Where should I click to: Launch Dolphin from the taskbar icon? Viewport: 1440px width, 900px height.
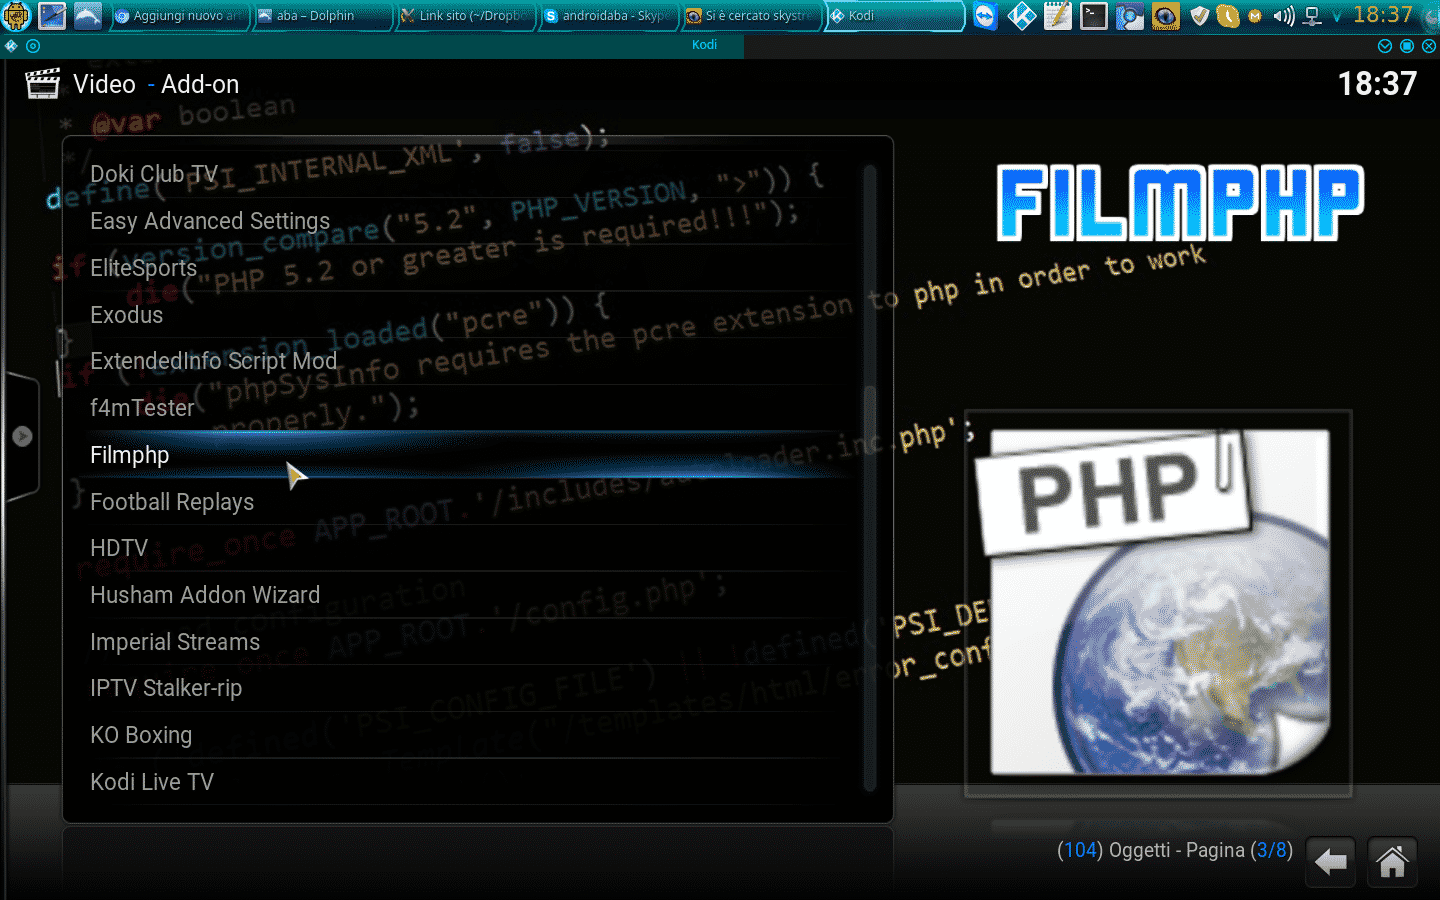pos(88,16)
